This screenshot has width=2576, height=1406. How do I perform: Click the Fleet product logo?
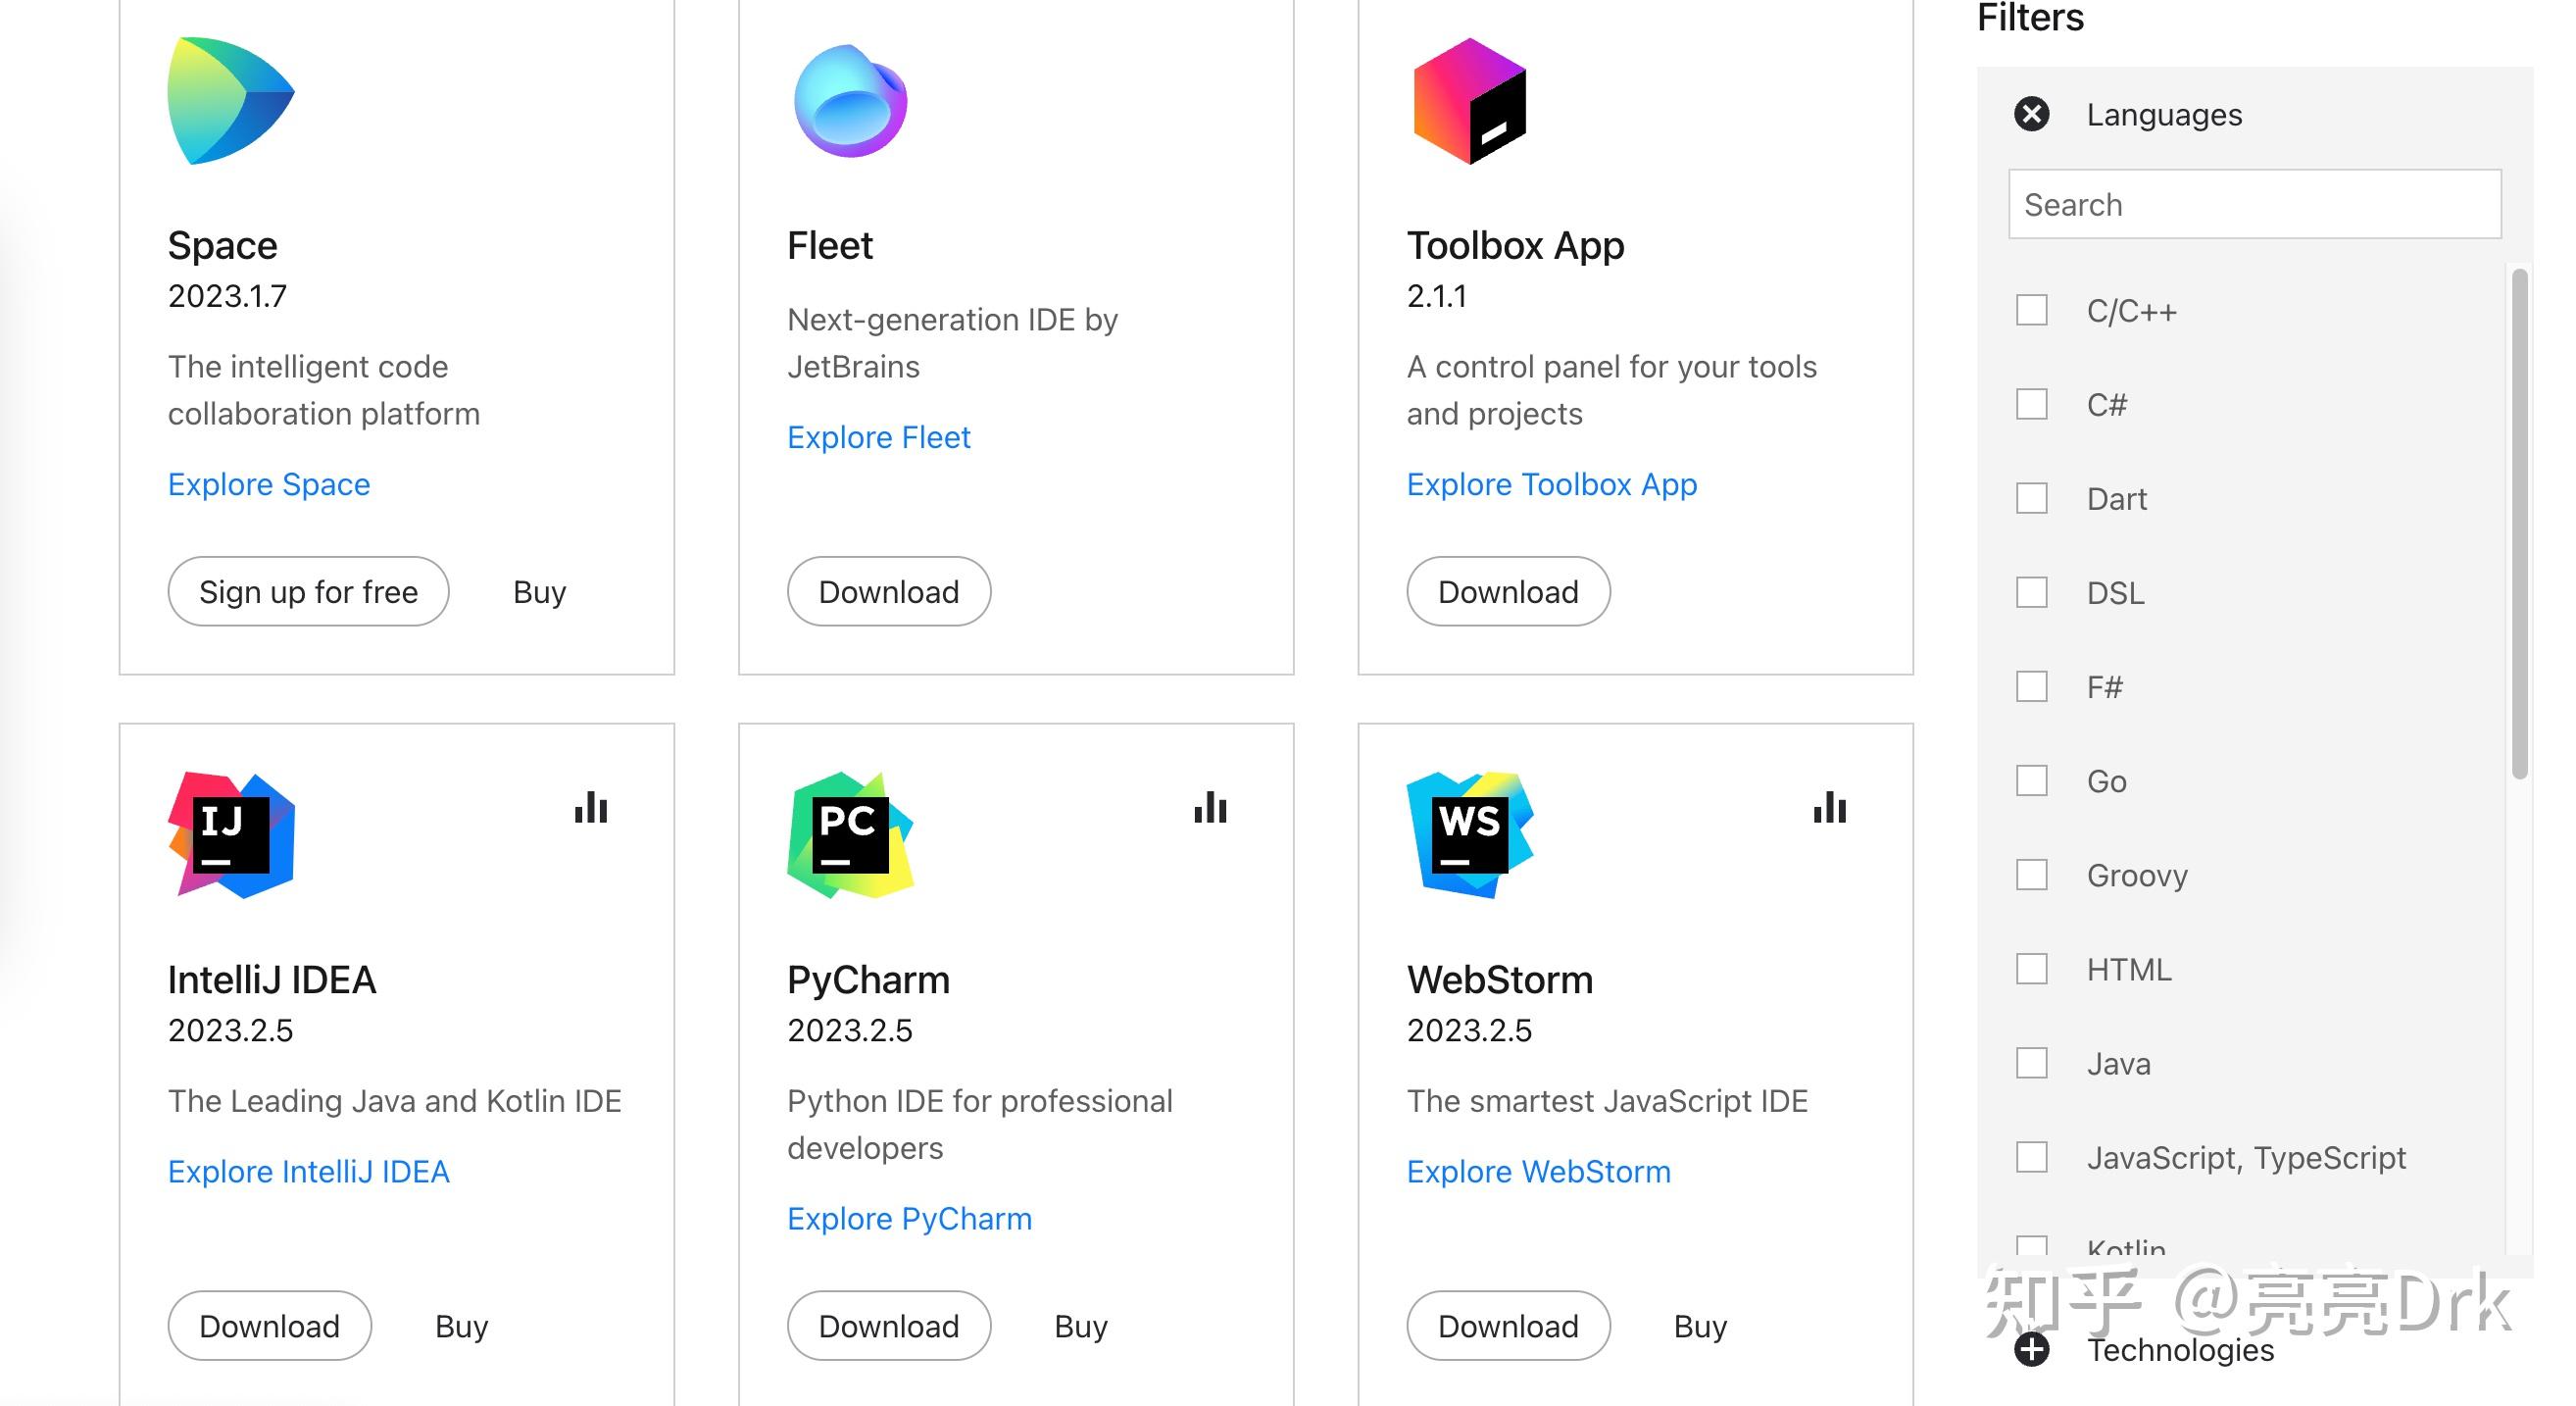[x=850, y=101]
